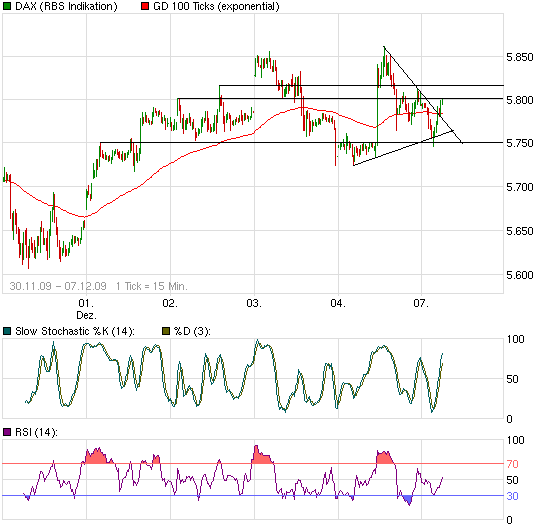Click the DAX (RBS Indikation) legend label
This screenshot has height=528, width=545.
tap(66, 6)
